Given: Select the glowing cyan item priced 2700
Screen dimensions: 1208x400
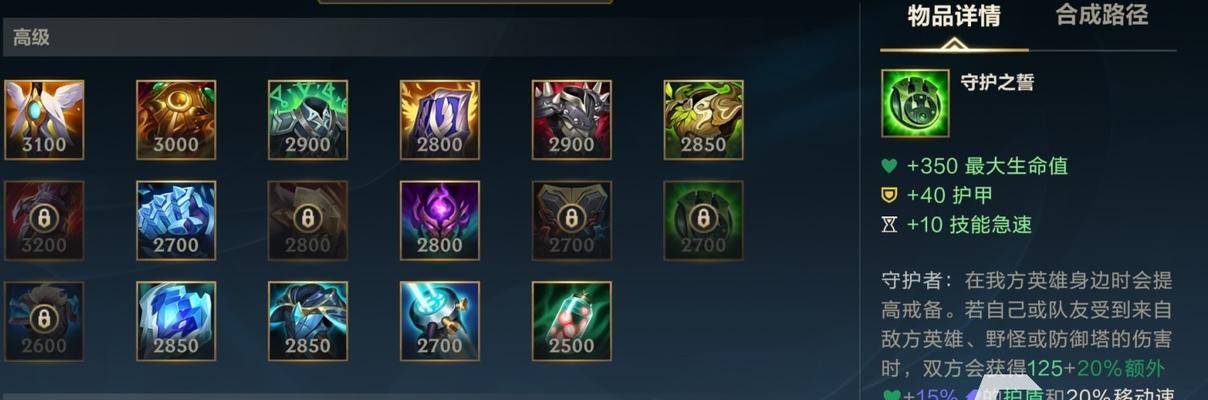Looking at the screenshot, I should pyautogui.click(x=440, y=321).
